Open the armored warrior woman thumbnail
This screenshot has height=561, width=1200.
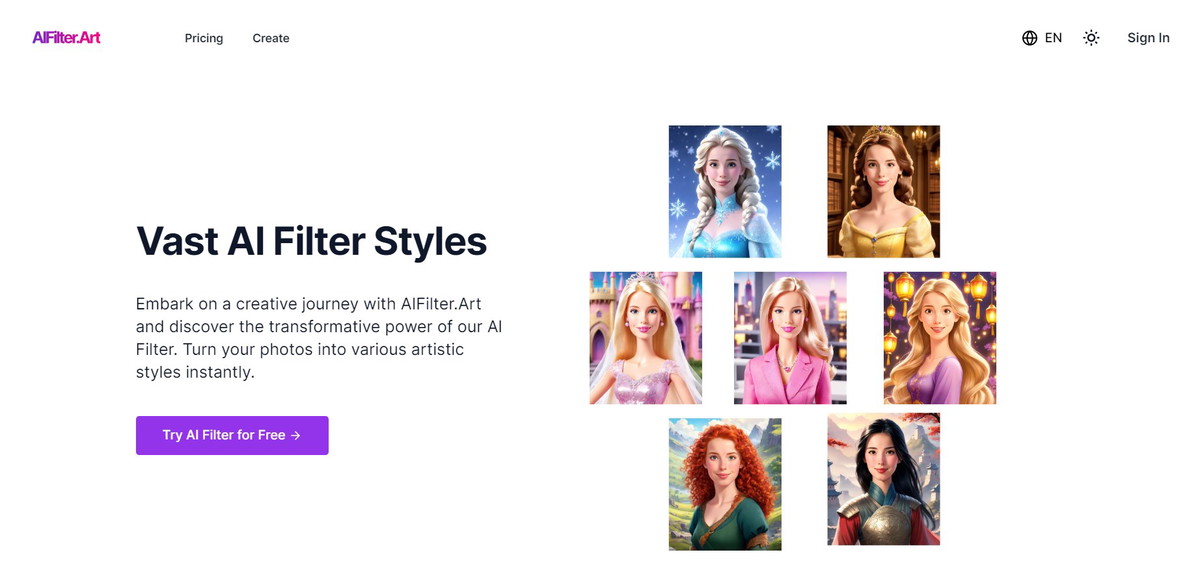coord(884,479)
